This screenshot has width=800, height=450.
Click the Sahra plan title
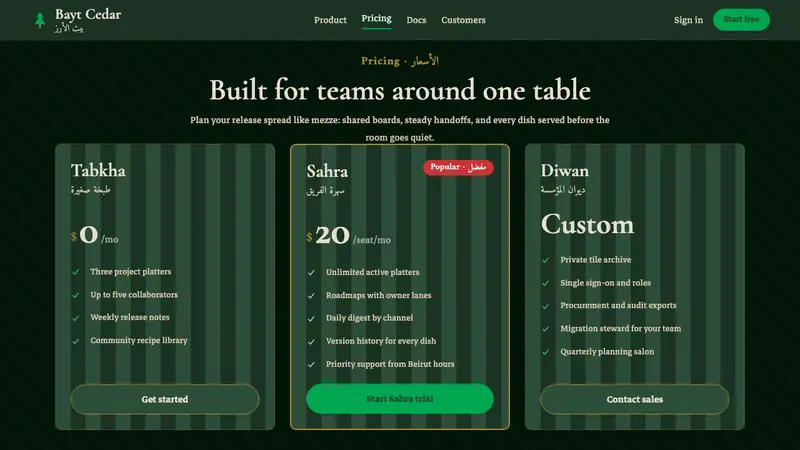point(327,171)
